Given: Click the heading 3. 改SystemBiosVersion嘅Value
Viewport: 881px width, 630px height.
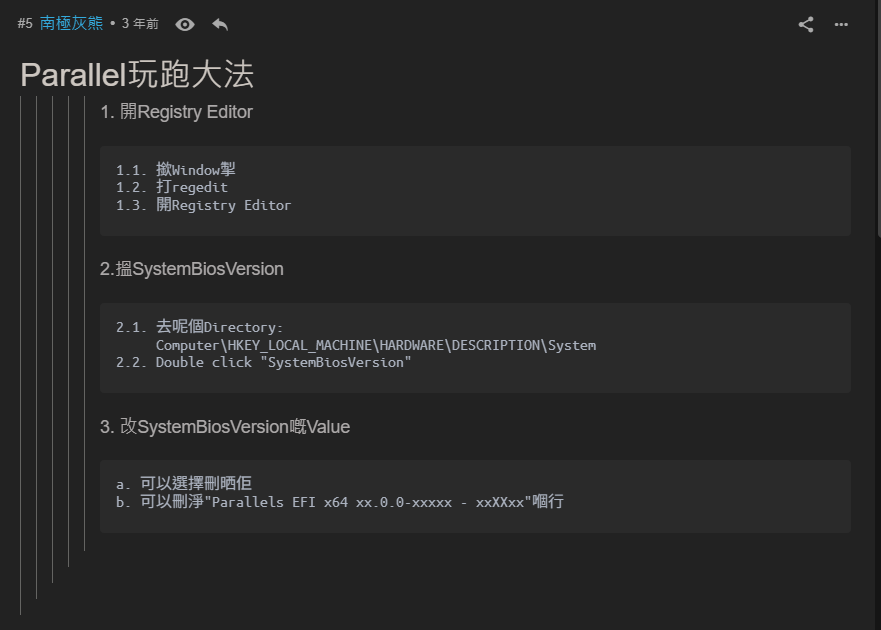Looking at the screenshot, I should click(225, 427).
